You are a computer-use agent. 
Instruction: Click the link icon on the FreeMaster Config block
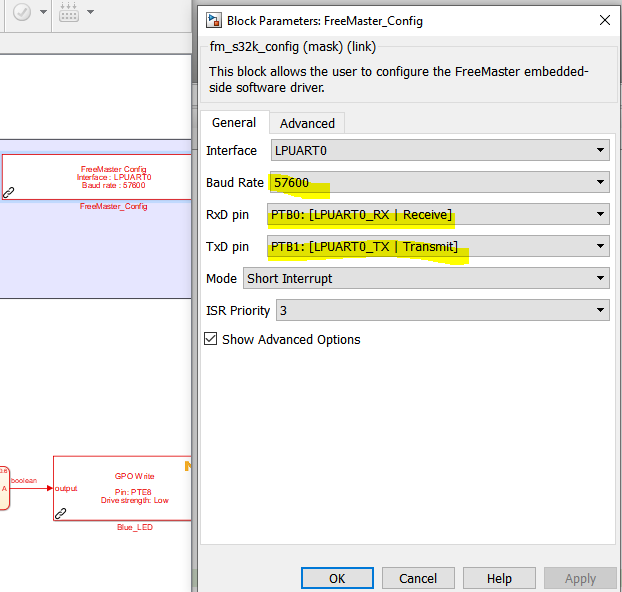[x=9, y=192]
